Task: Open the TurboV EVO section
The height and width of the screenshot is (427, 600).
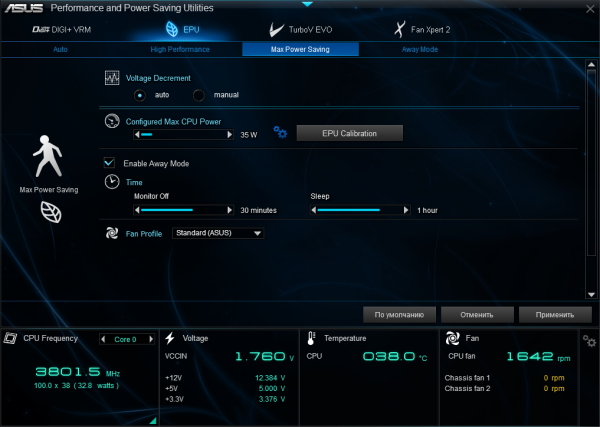Action: point(301,30)
